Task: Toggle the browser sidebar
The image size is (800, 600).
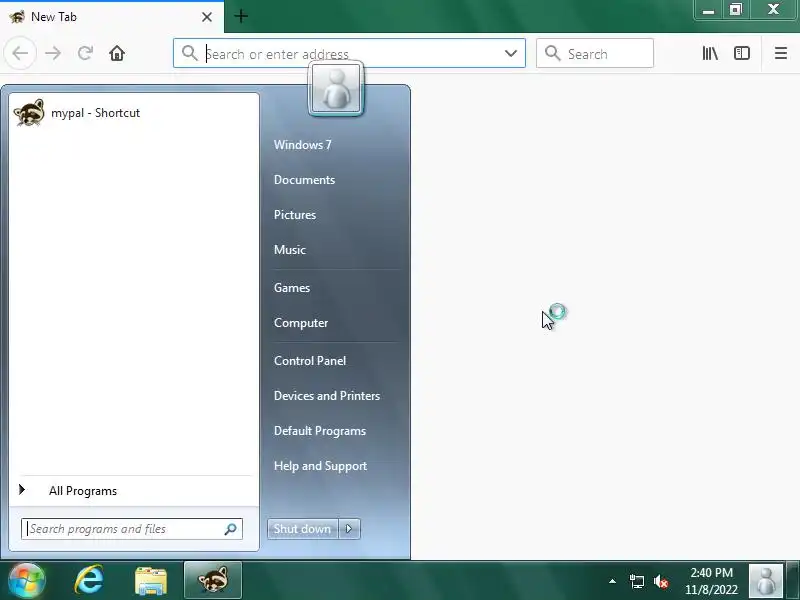Action: (742, 53)
